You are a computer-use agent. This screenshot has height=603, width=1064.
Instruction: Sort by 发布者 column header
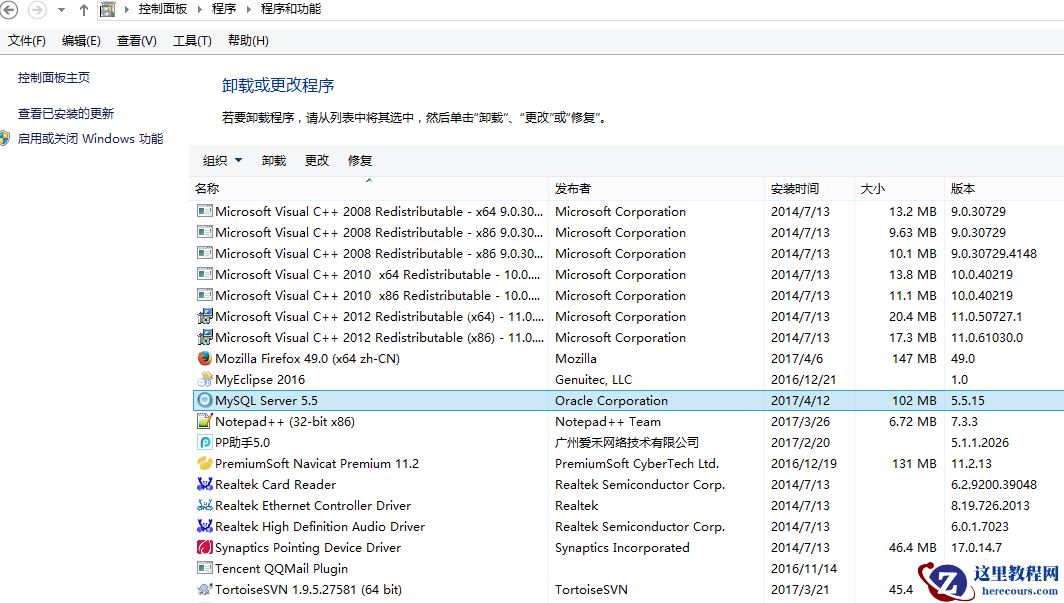[x=656, y=189]
